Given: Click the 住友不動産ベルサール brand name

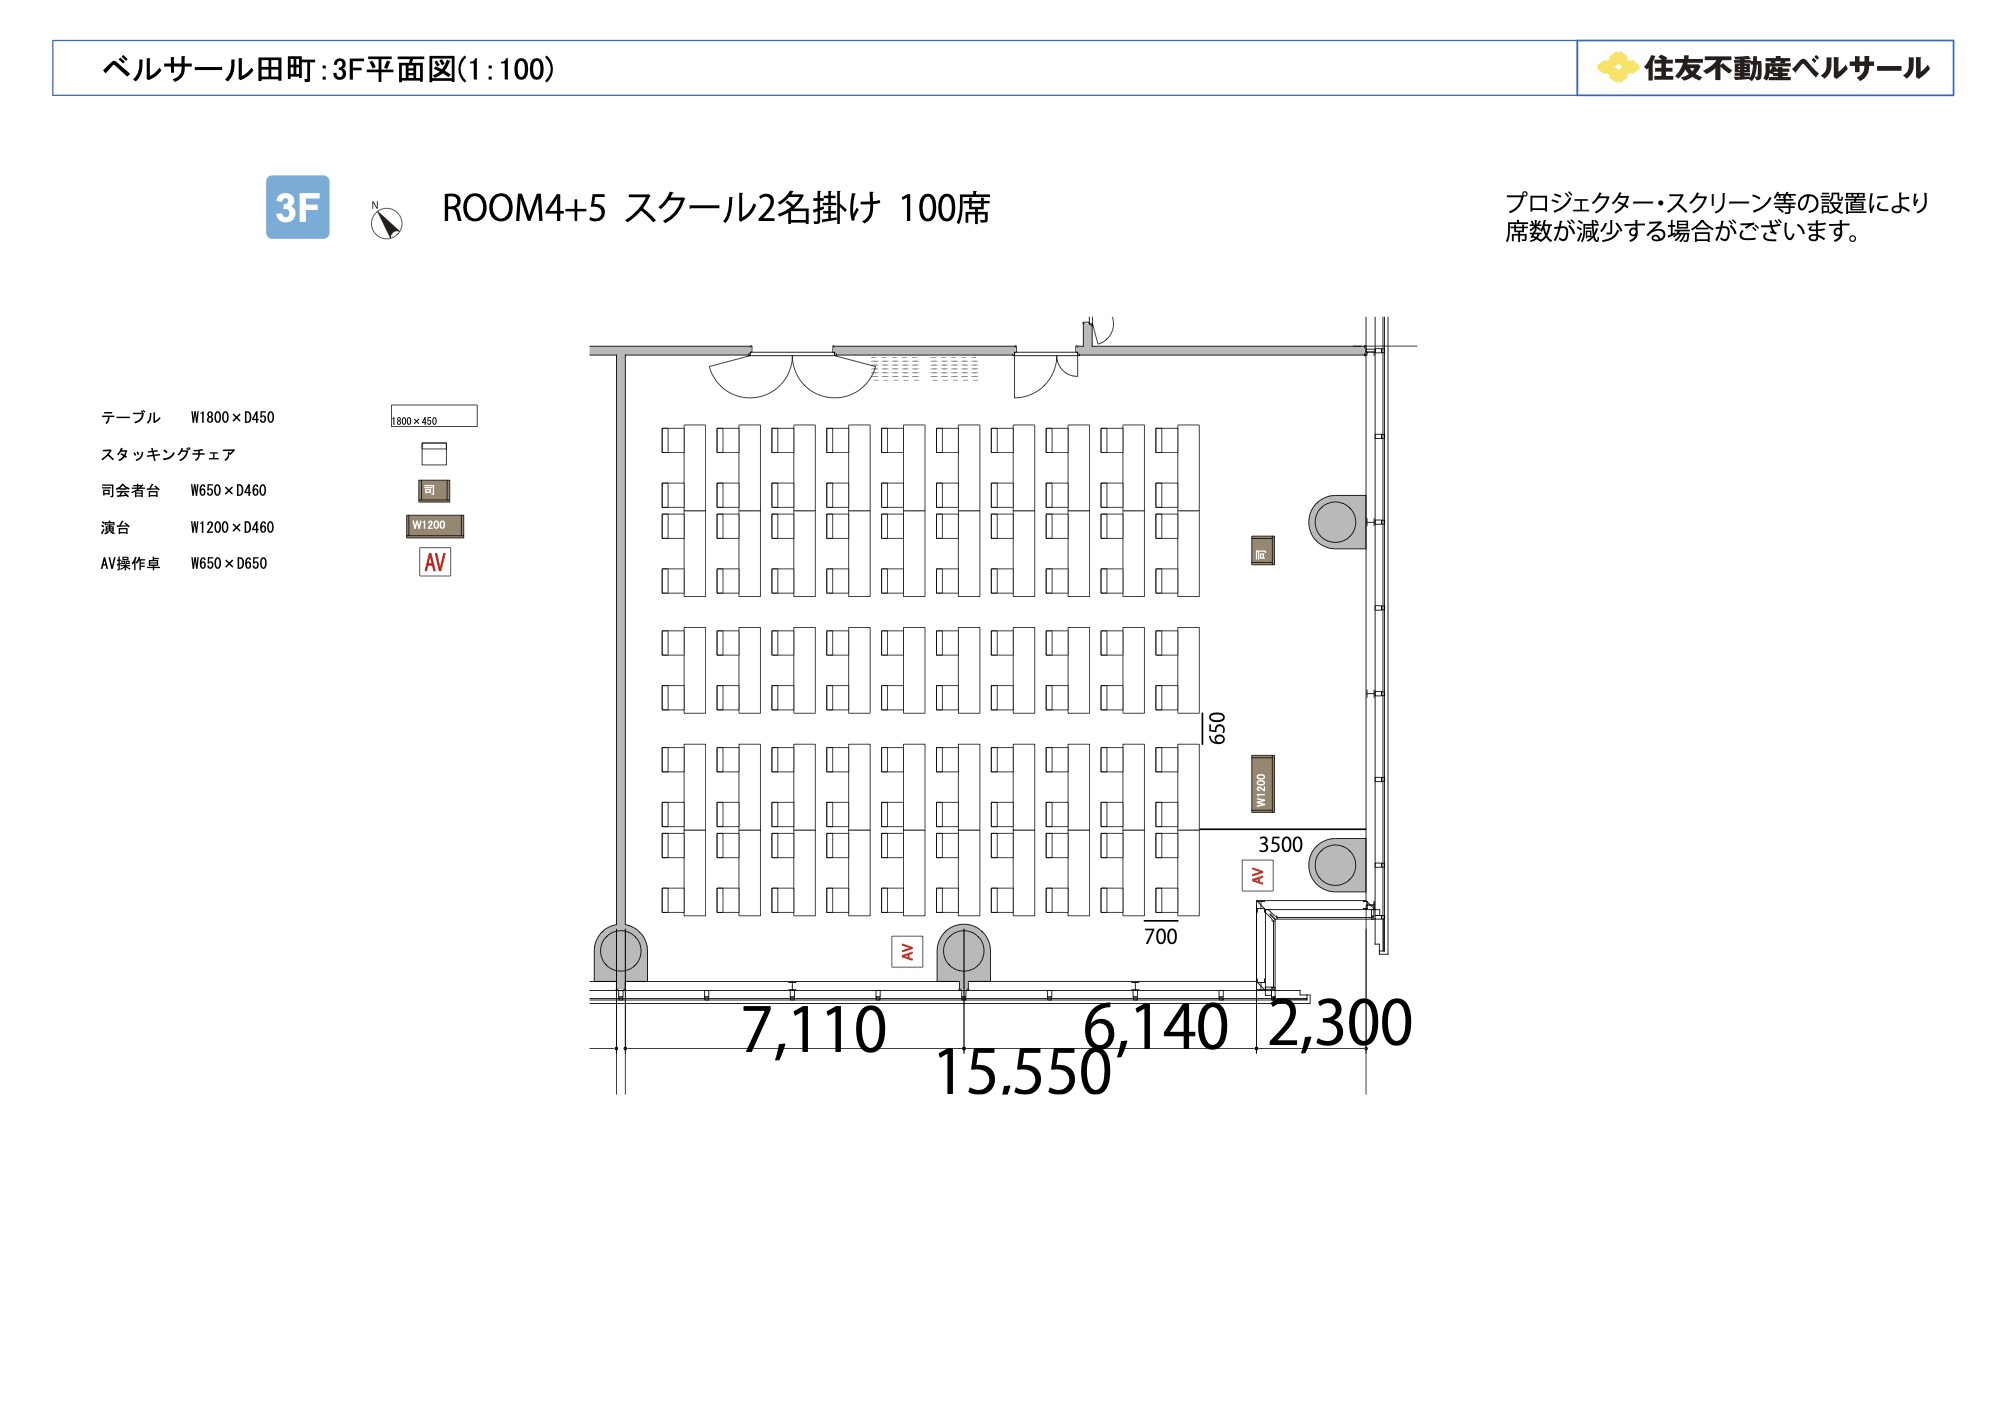Looking at the screenshot, I should [1786, 68].
